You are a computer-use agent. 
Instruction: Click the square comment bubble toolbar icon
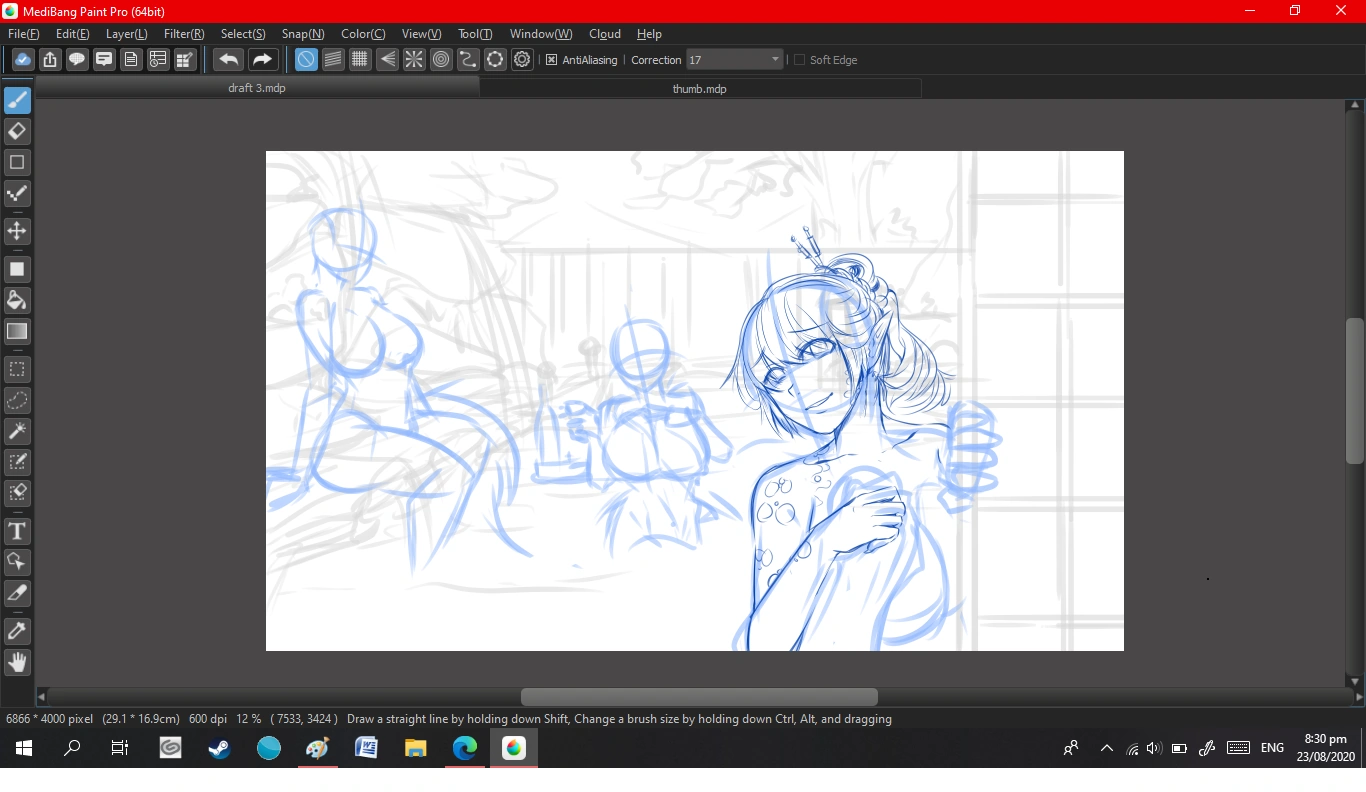click(x=104, y=60)
